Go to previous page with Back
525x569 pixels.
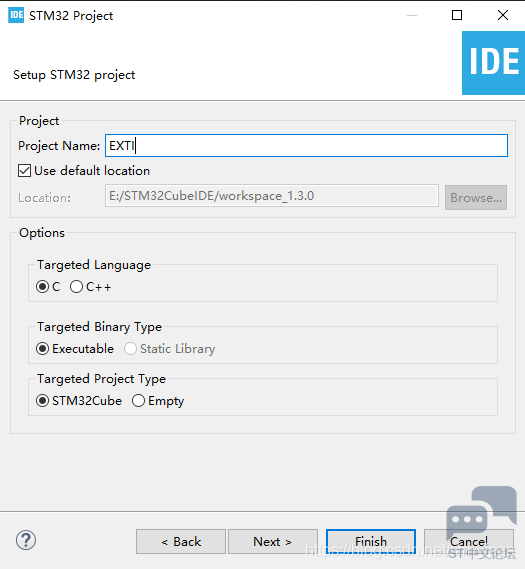coord(181,541)
